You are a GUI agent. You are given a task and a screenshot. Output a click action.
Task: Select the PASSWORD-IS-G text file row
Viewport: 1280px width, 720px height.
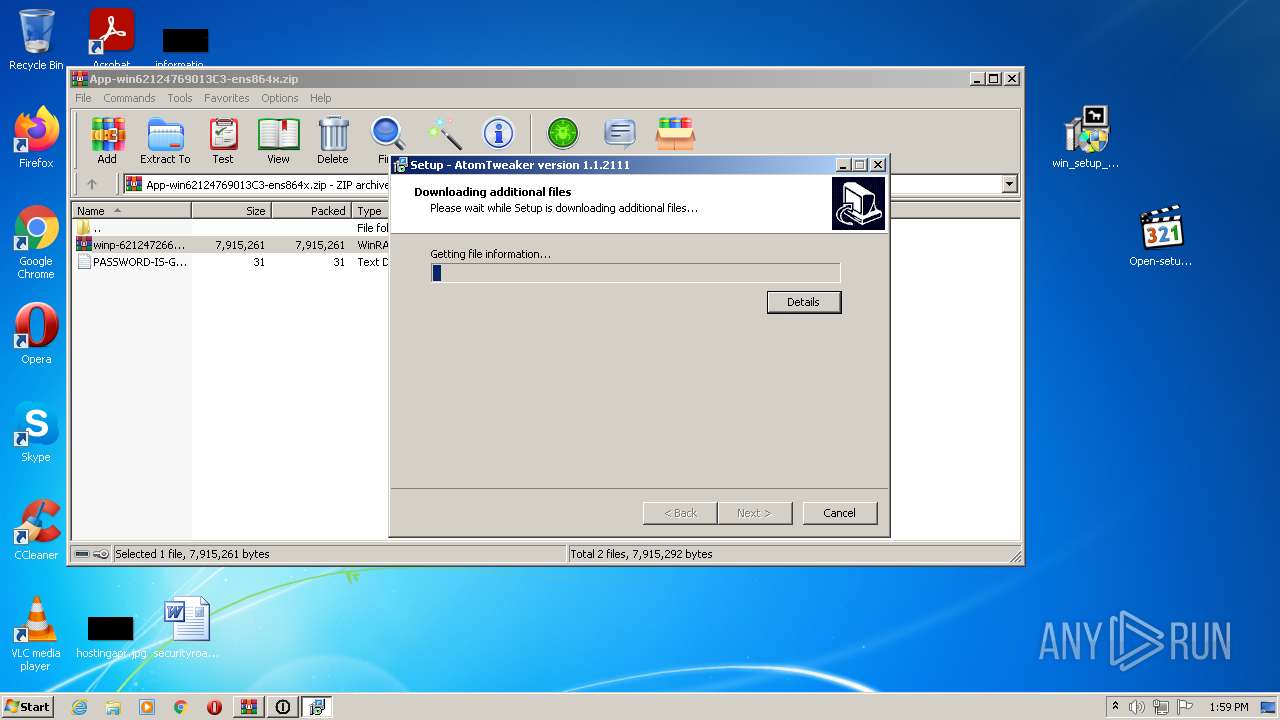click(x=232, y=262)
